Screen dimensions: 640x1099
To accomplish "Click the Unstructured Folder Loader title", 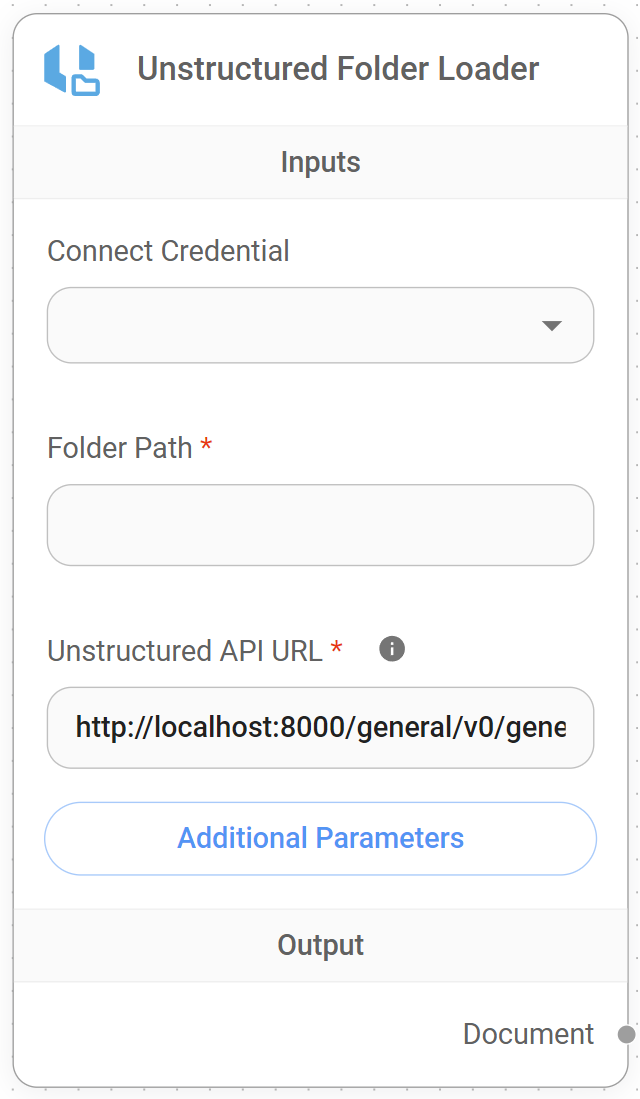I will 337,68.
